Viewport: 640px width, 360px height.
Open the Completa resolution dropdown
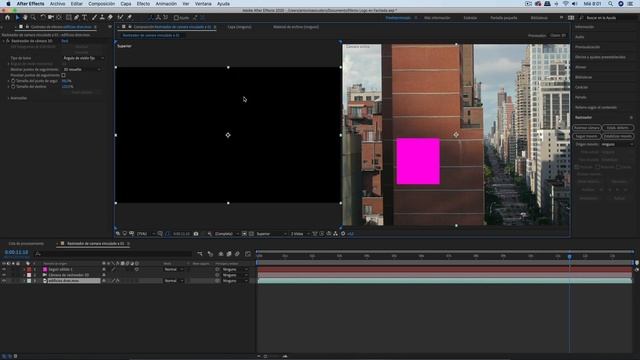tap(227, 234)
